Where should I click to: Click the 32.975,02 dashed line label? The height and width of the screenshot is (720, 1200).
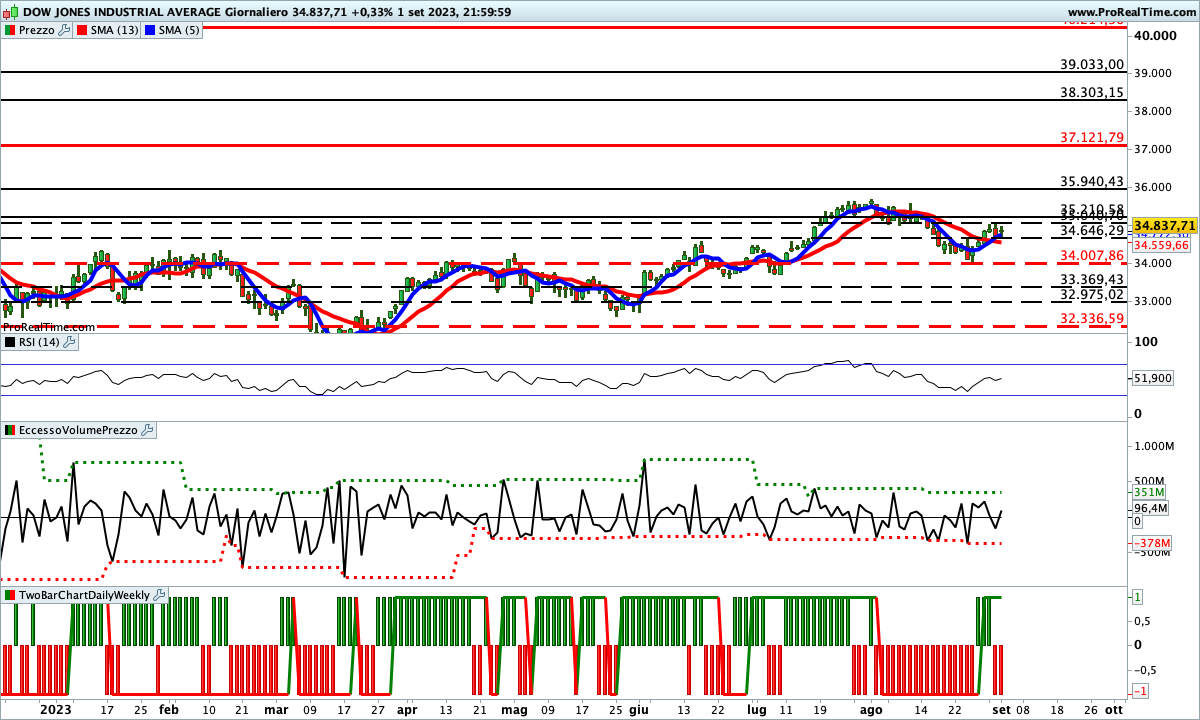tap(1092, 294)
